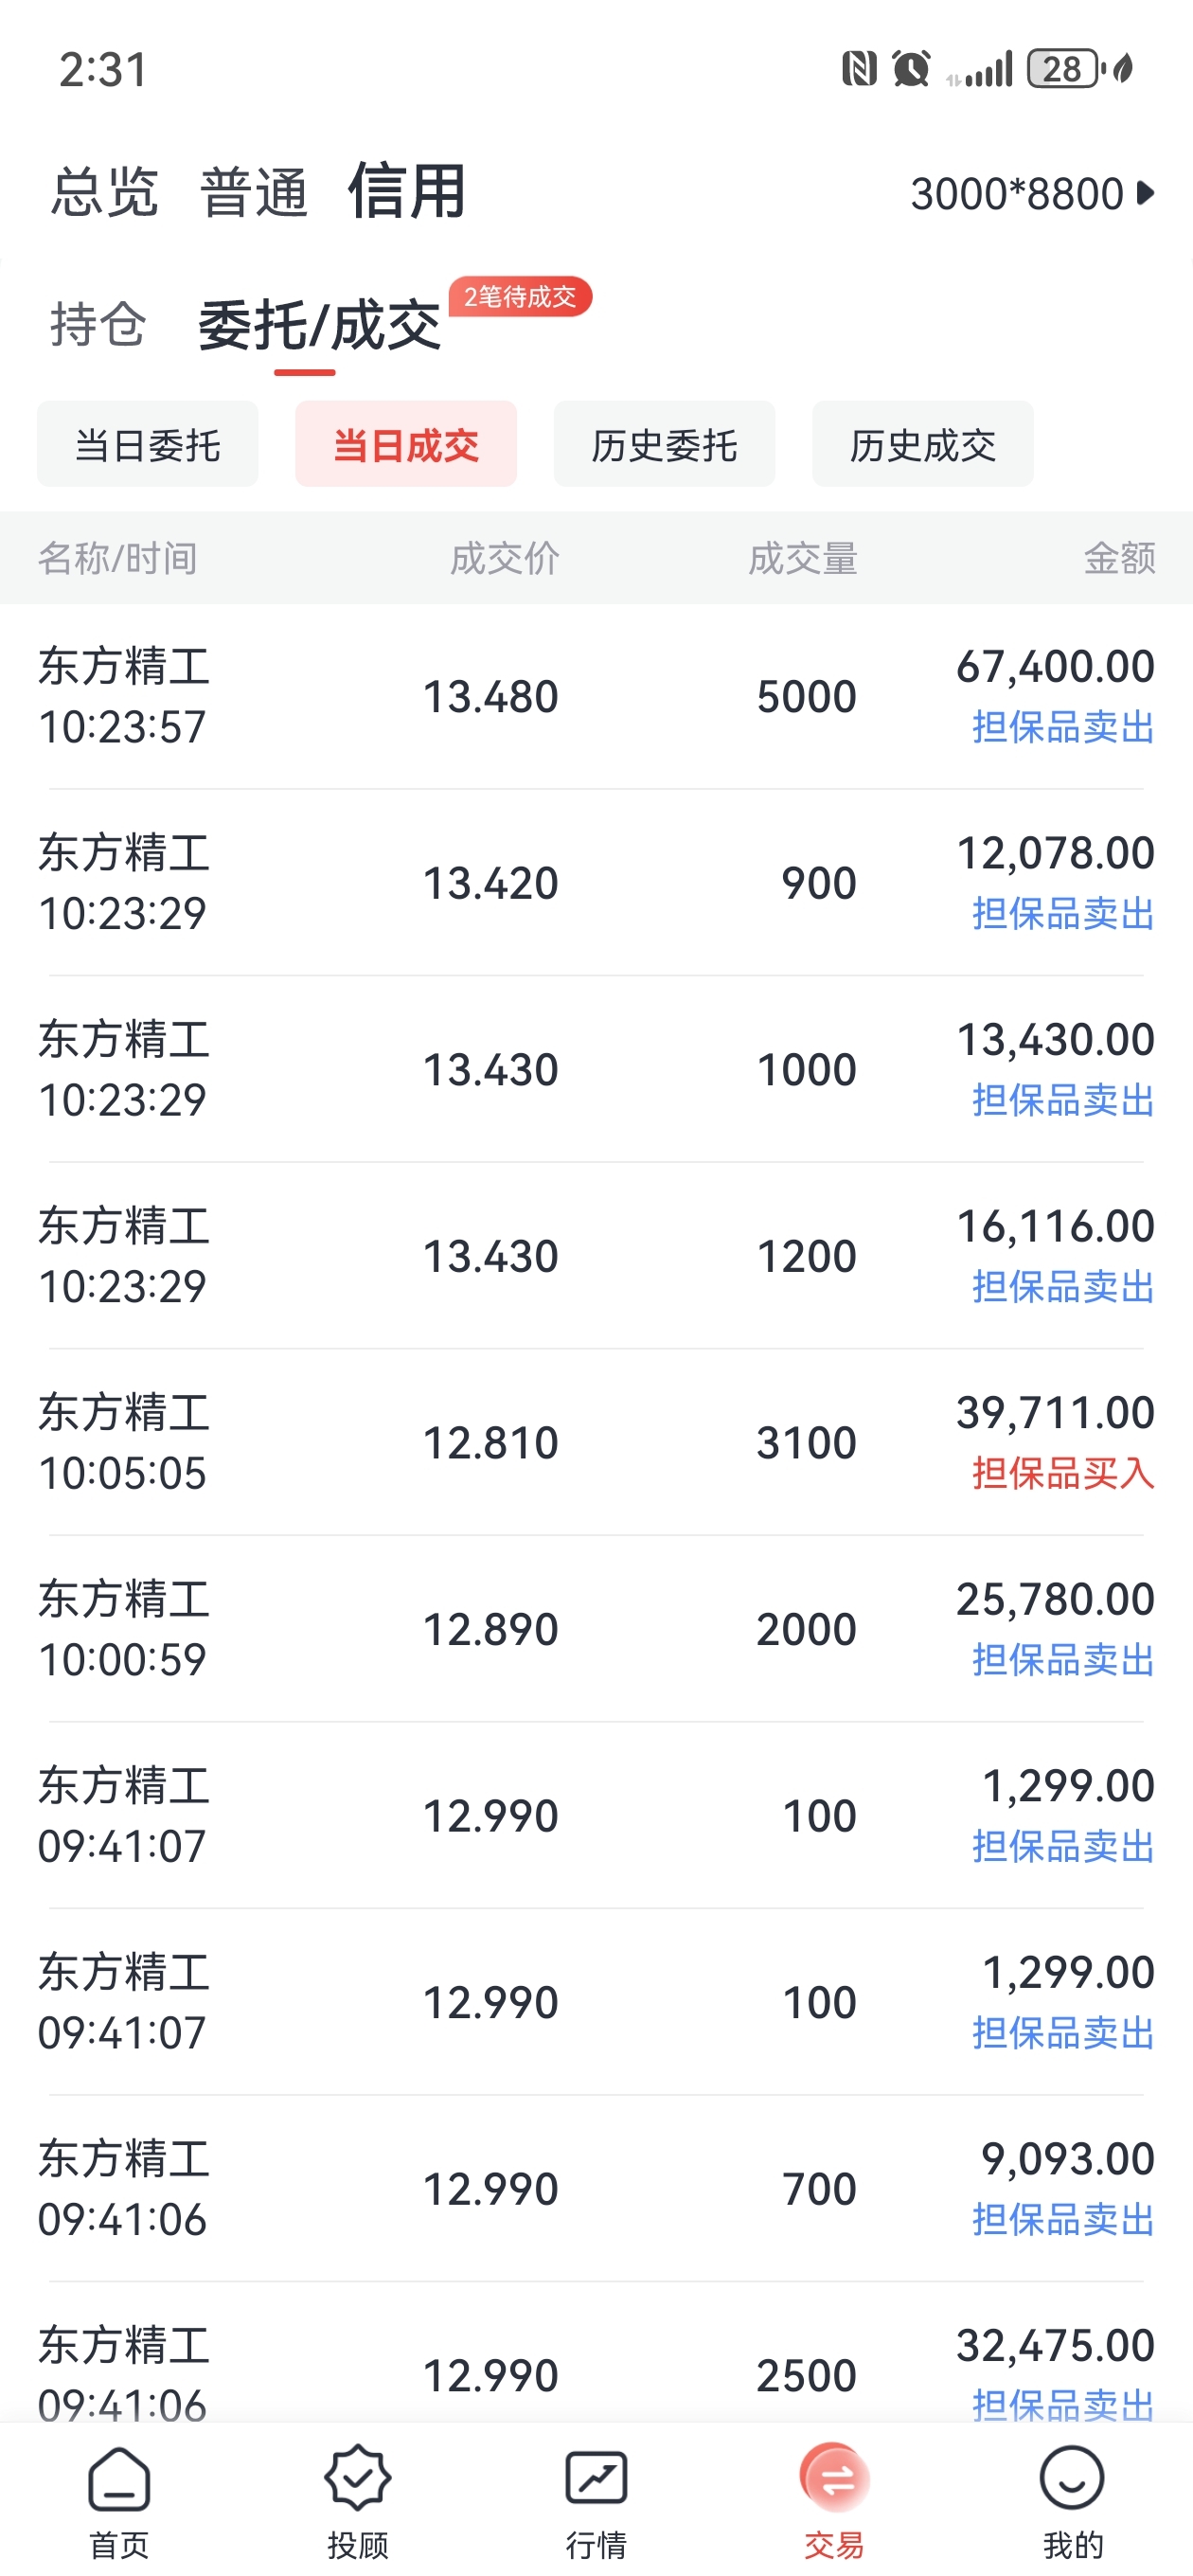The height and width of the screenshot is (2576, 1193).
Task: Tap the alarm clock status icon
Action: tap(911, 69)
